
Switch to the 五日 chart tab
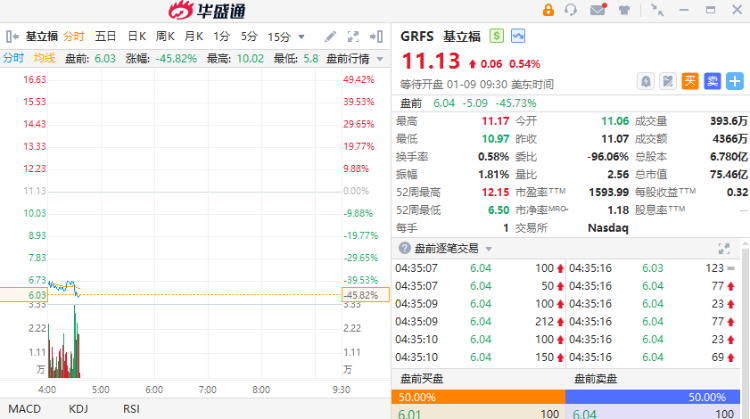click(x=106, y=36)
